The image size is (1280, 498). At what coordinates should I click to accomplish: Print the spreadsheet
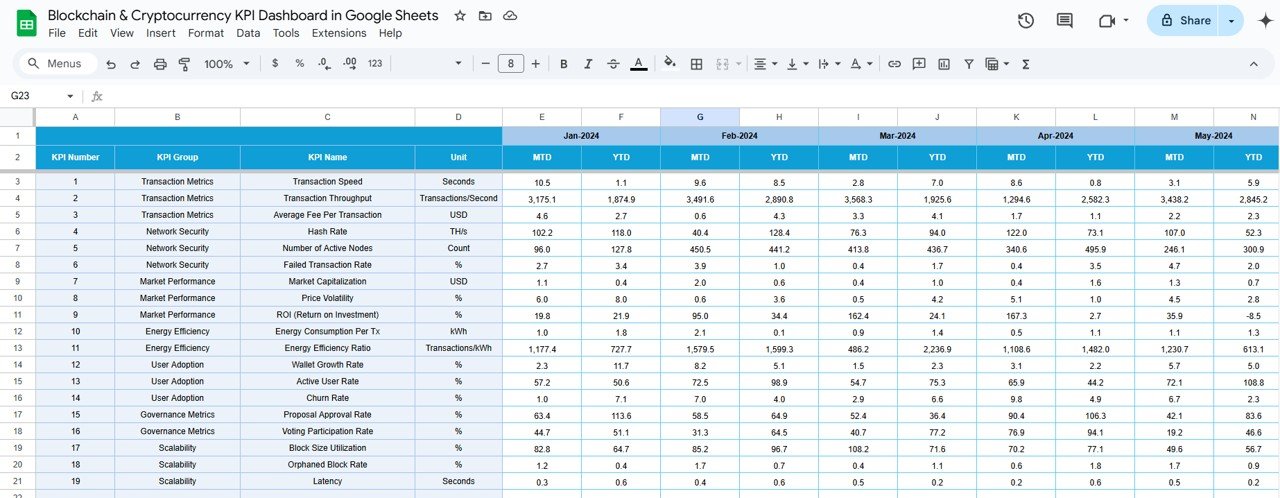coord(160,64)
